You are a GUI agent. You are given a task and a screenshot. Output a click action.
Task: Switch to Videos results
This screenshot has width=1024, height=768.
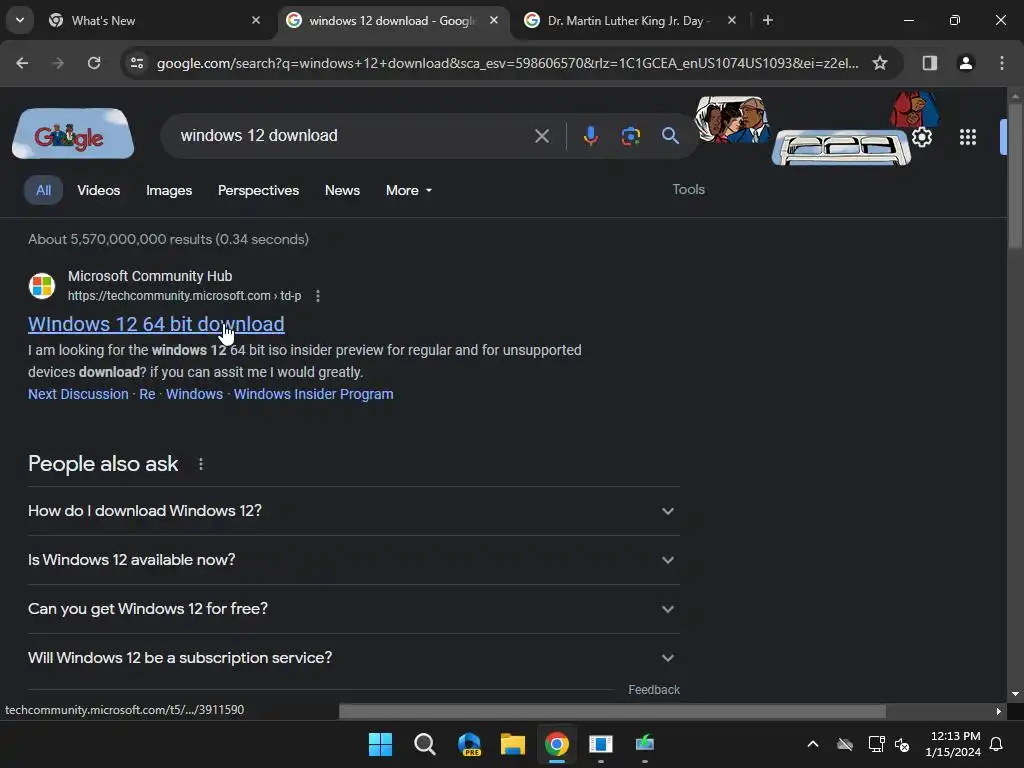pyautogui.click(x=99, y=190)
